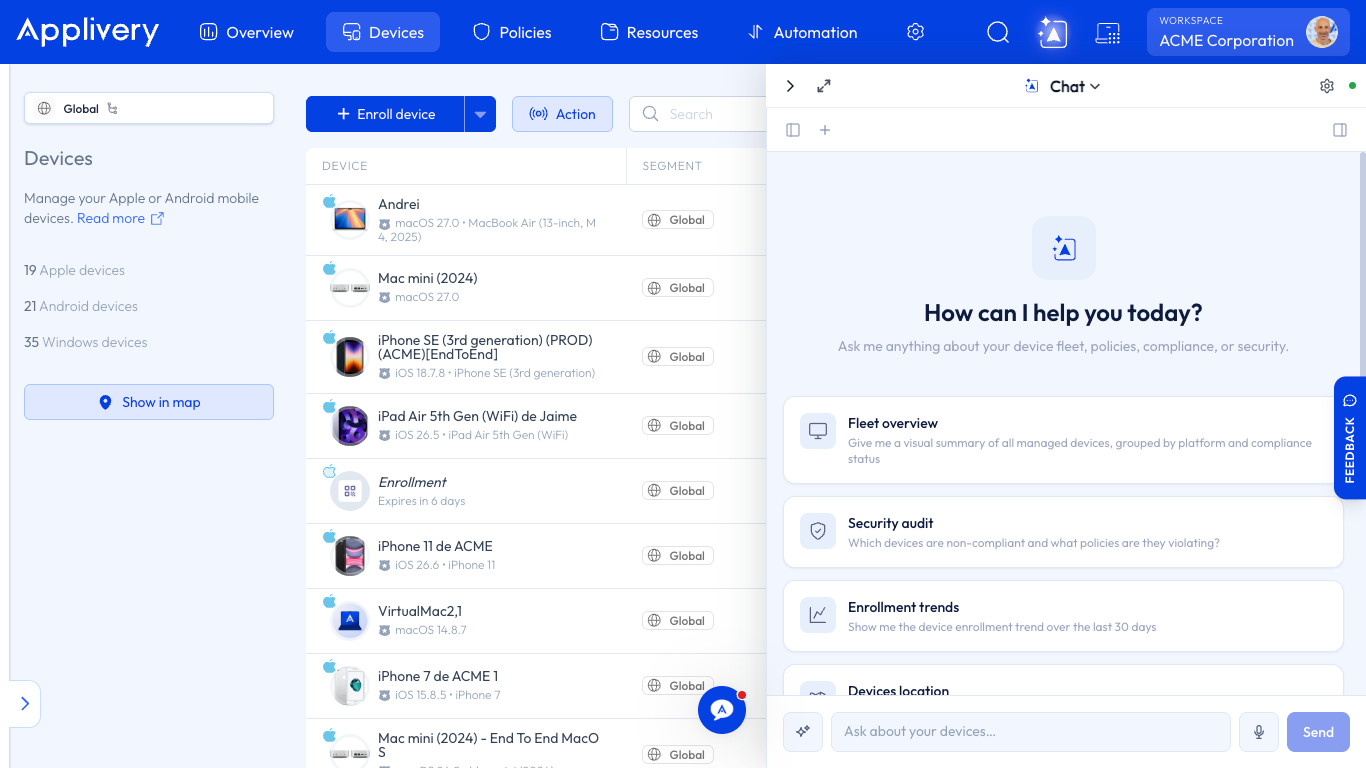Click the Enroll device button
1366x768 pixels.
385,114
